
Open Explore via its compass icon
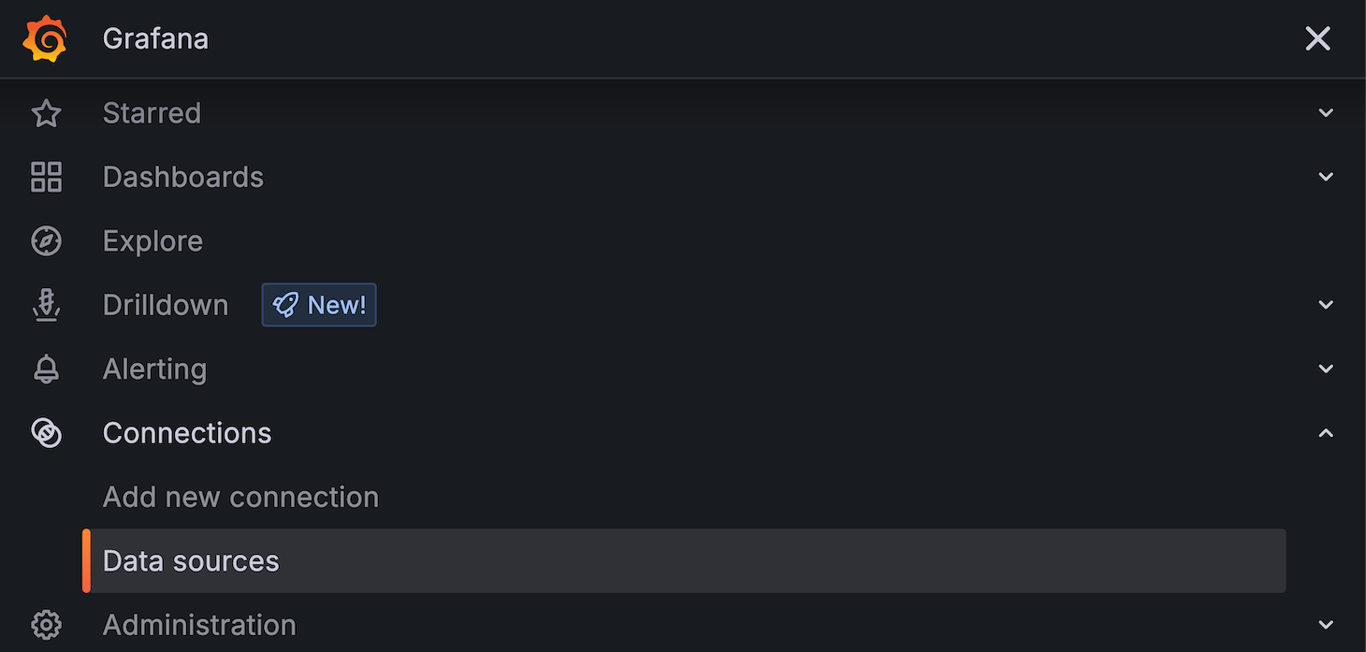coord(46,241)
